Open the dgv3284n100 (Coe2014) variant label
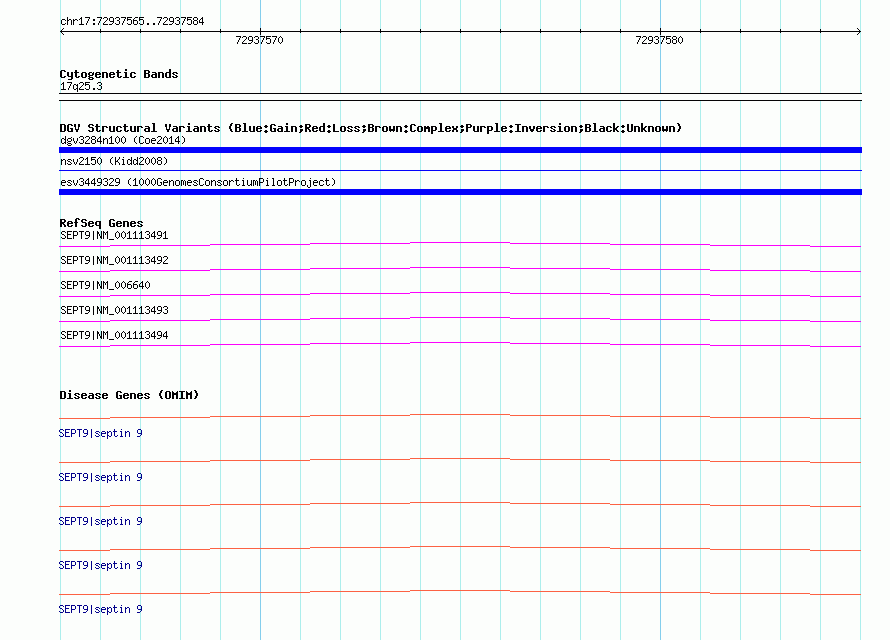Screen dimensions: 890x640 click(123, 140)
